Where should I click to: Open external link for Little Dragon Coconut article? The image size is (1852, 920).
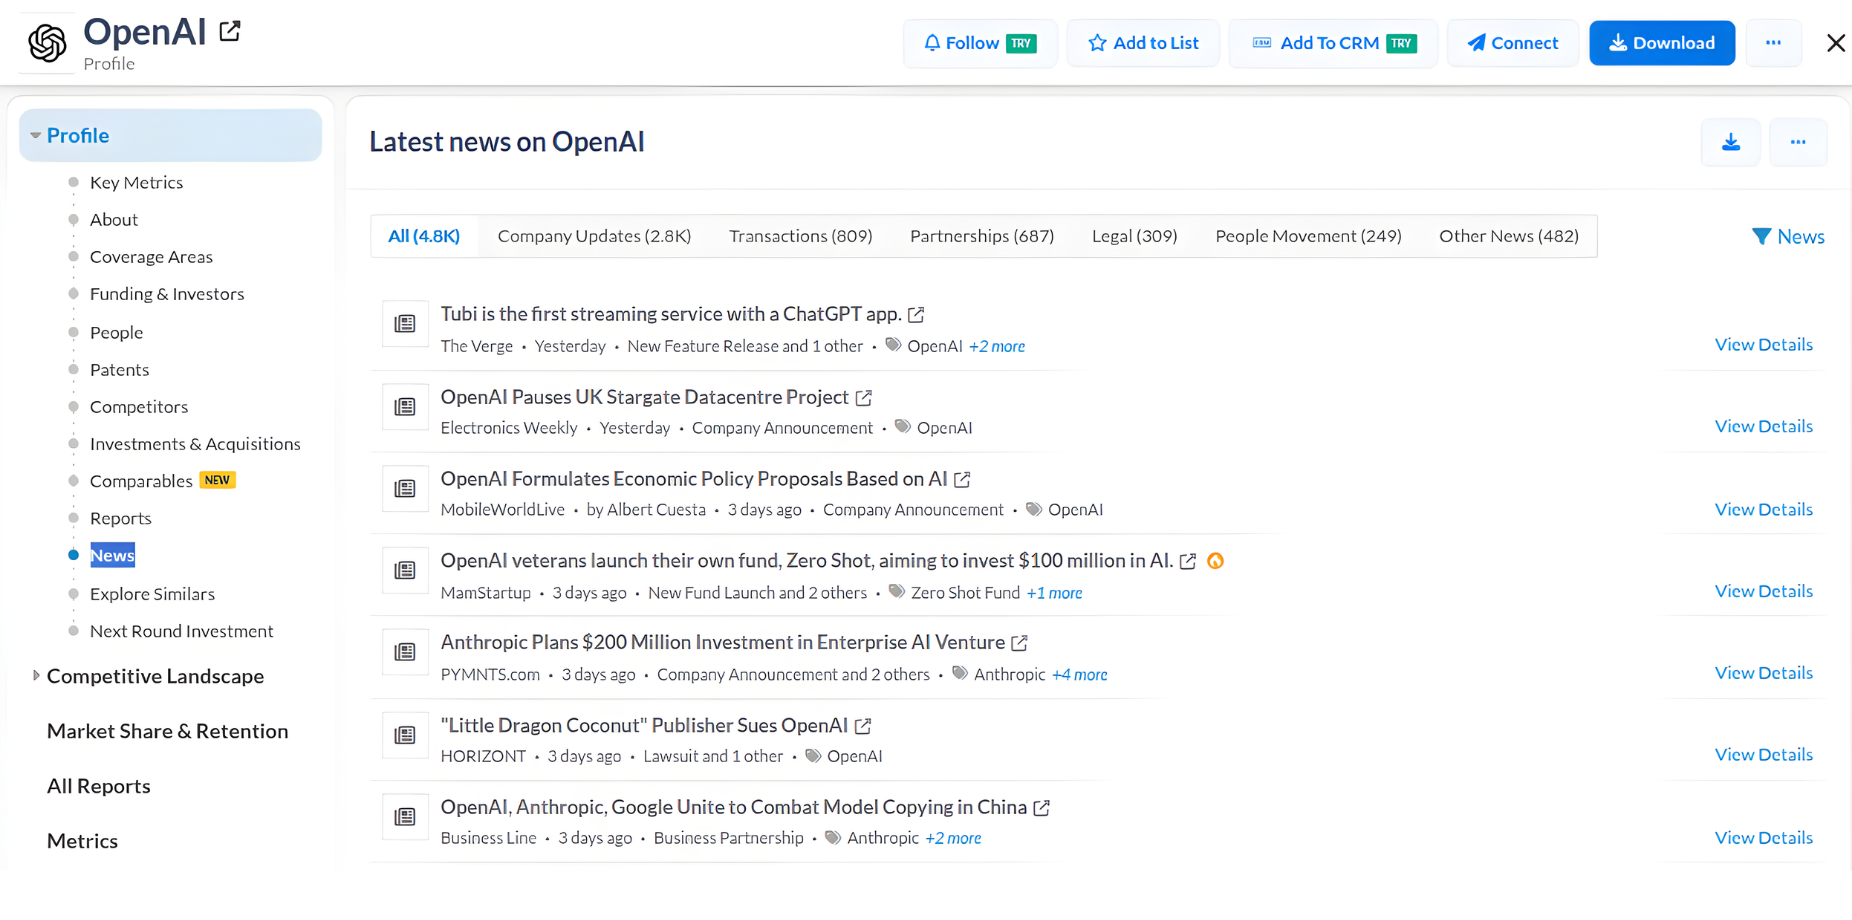pyautogui.click(x=863, y=726)
